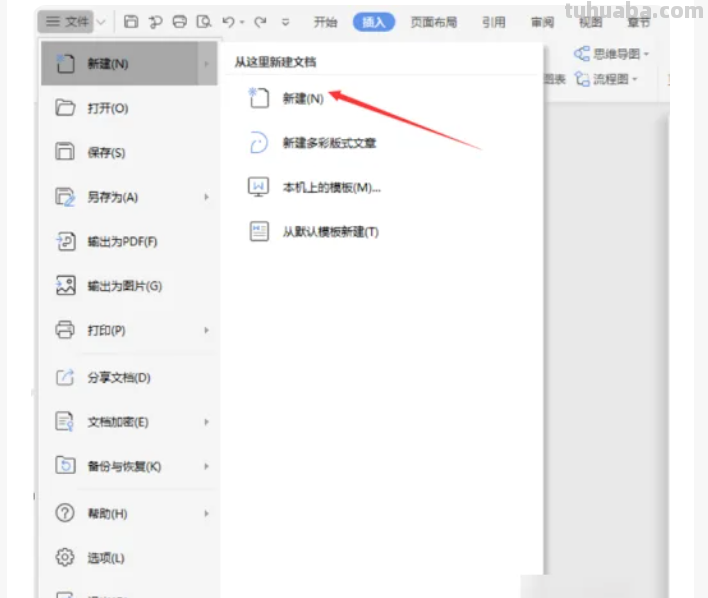Open the 文件 menu button
Screen dimensions: 708x598
click(65, 21)
